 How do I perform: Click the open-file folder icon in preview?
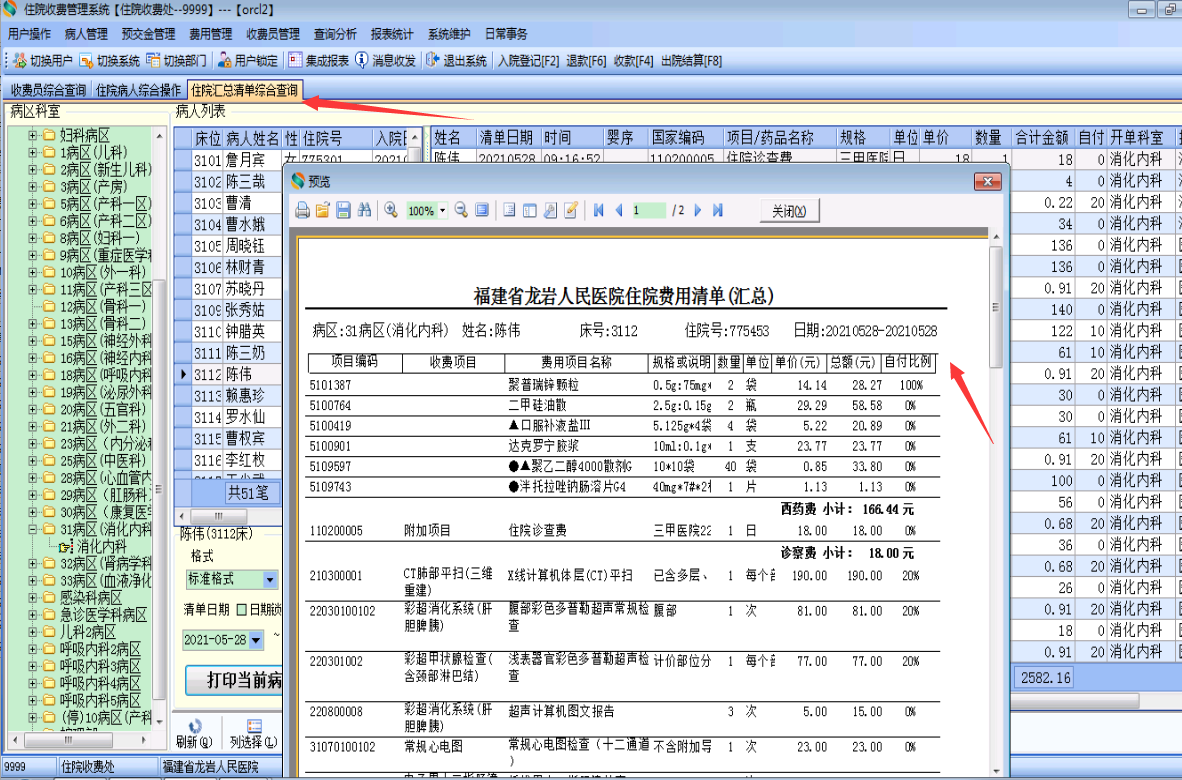tap(323, 211)
